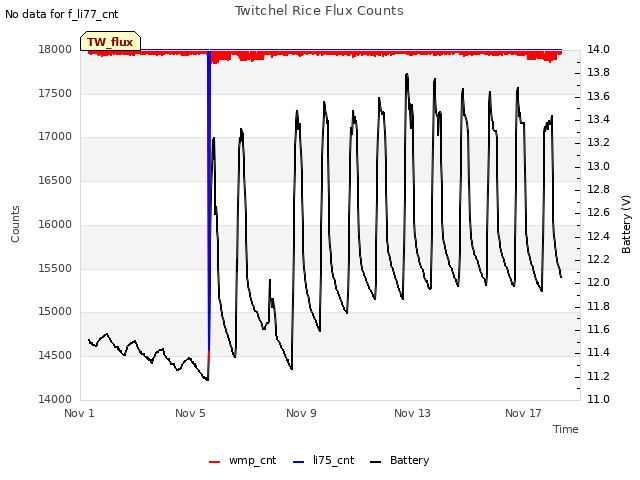Click the 13.4 battery tick label
This screenshot has width=640, height=480.
(598, 120)
